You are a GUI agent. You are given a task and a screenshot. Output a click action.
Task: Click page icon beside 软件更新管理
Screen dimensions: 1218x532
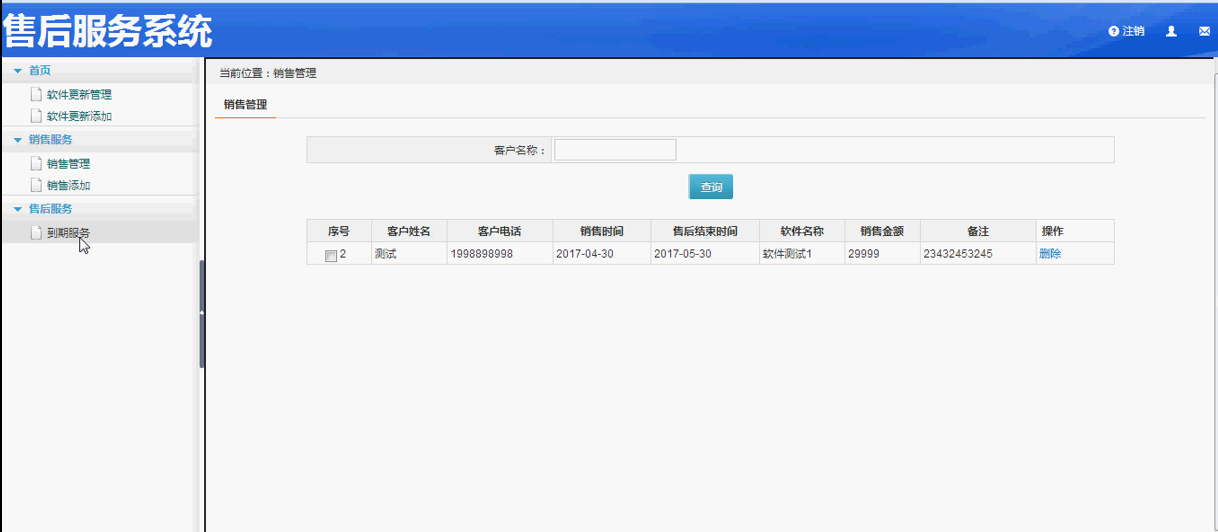pos(36,95)
